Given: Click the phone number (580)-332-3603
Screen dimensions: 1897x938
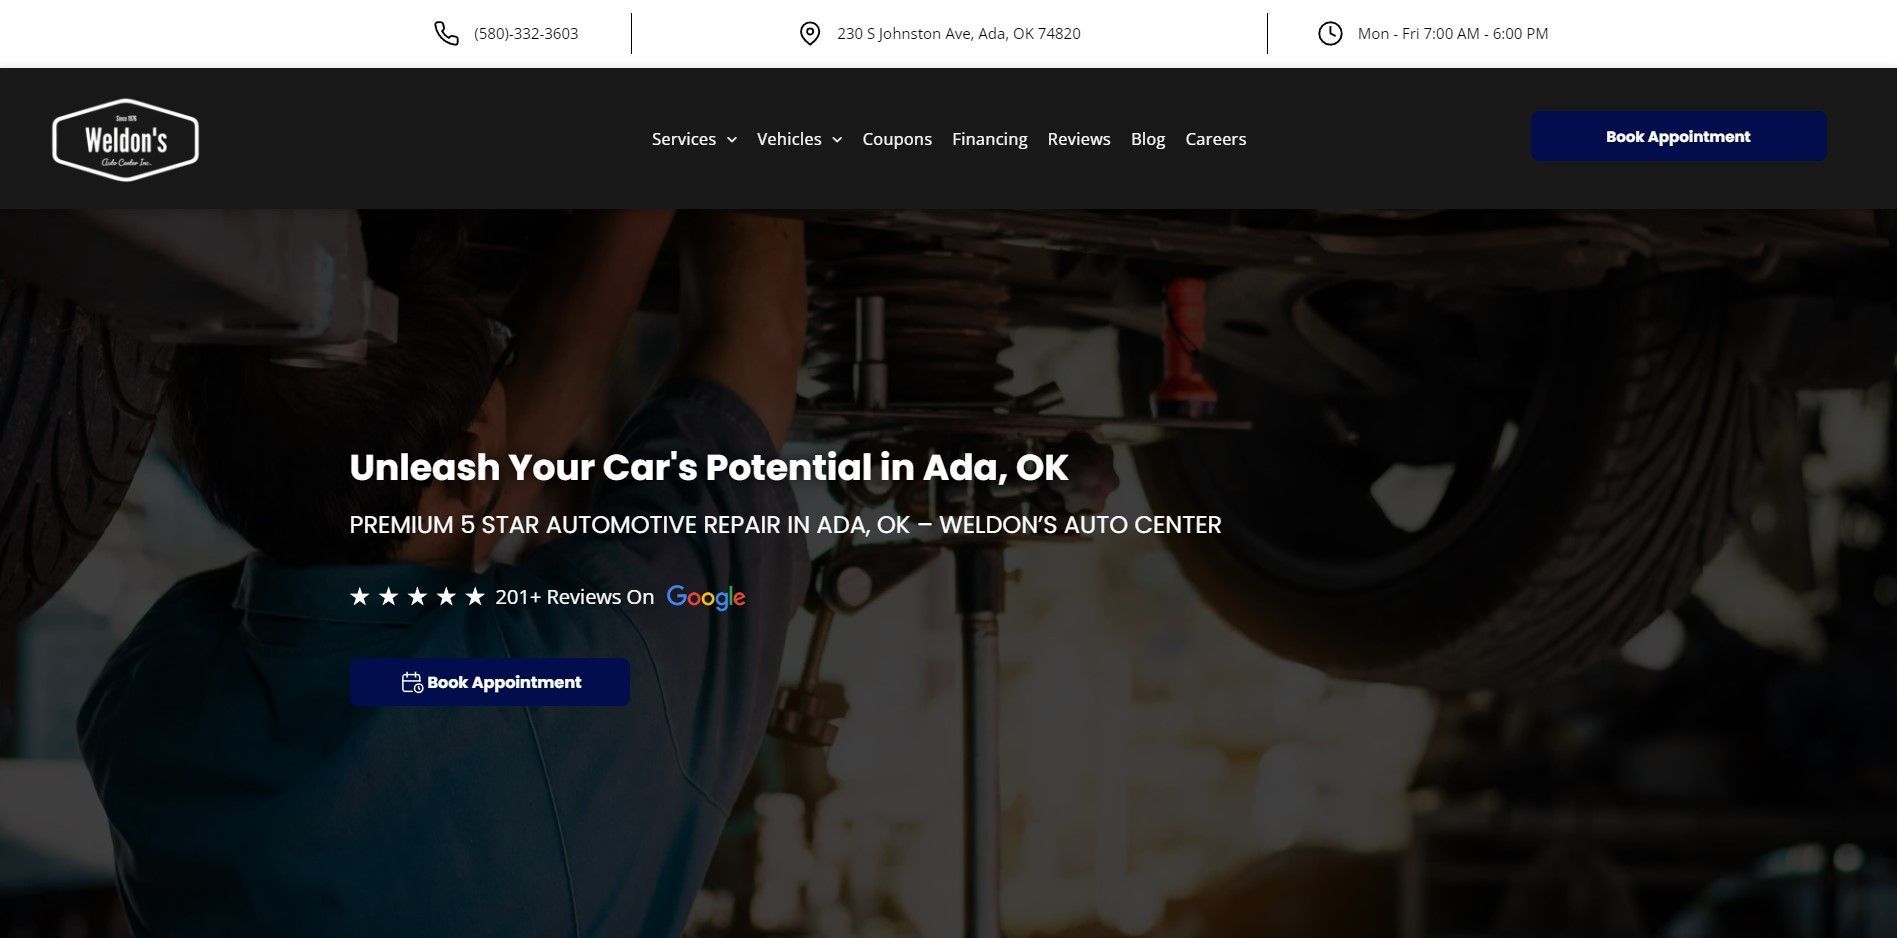Looking at the screenshot, I should point(525,33).
